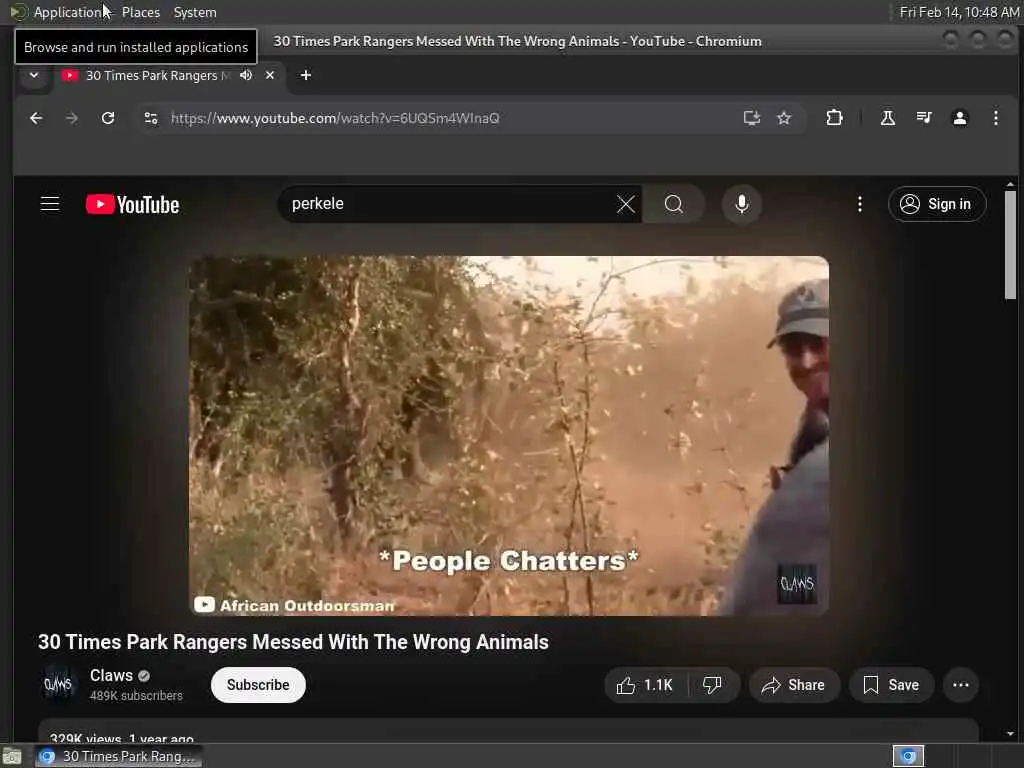The image size is (1024, 768).
Task: Clear the search query with X
Action: [626, 204]
